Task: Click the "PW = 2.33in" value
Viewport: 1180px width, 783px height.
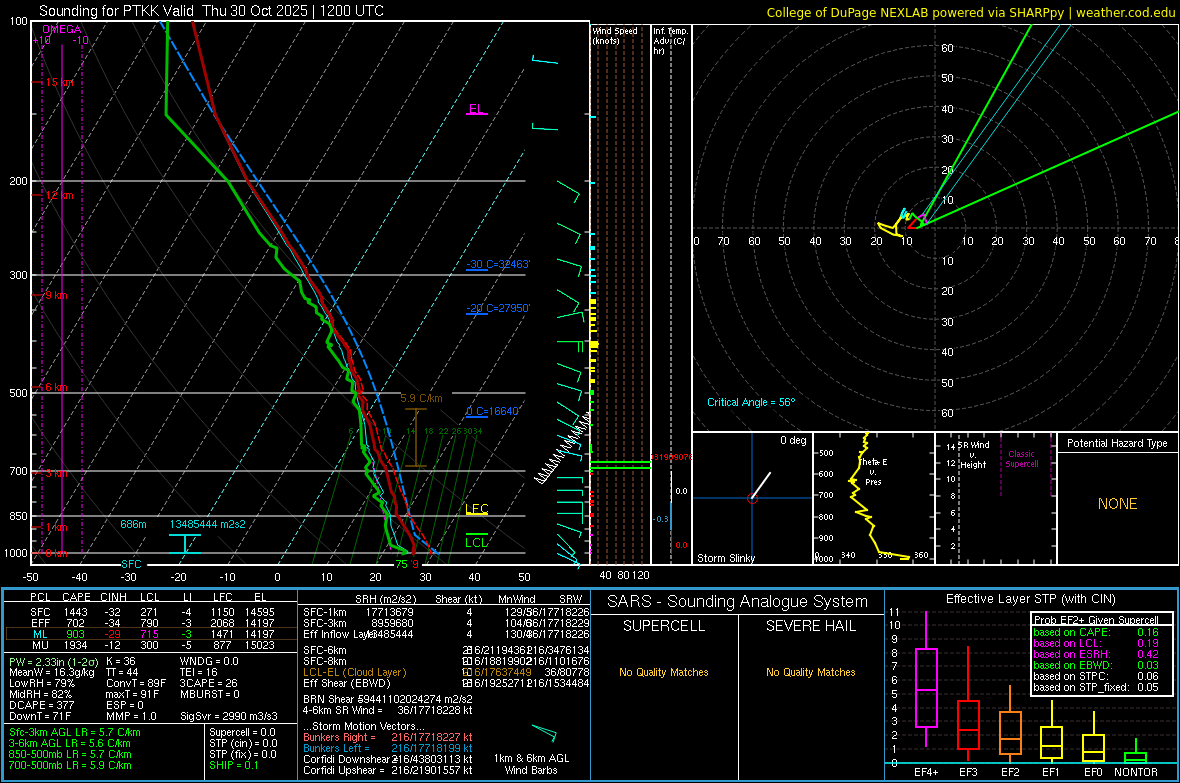Action: click(51, 661)
